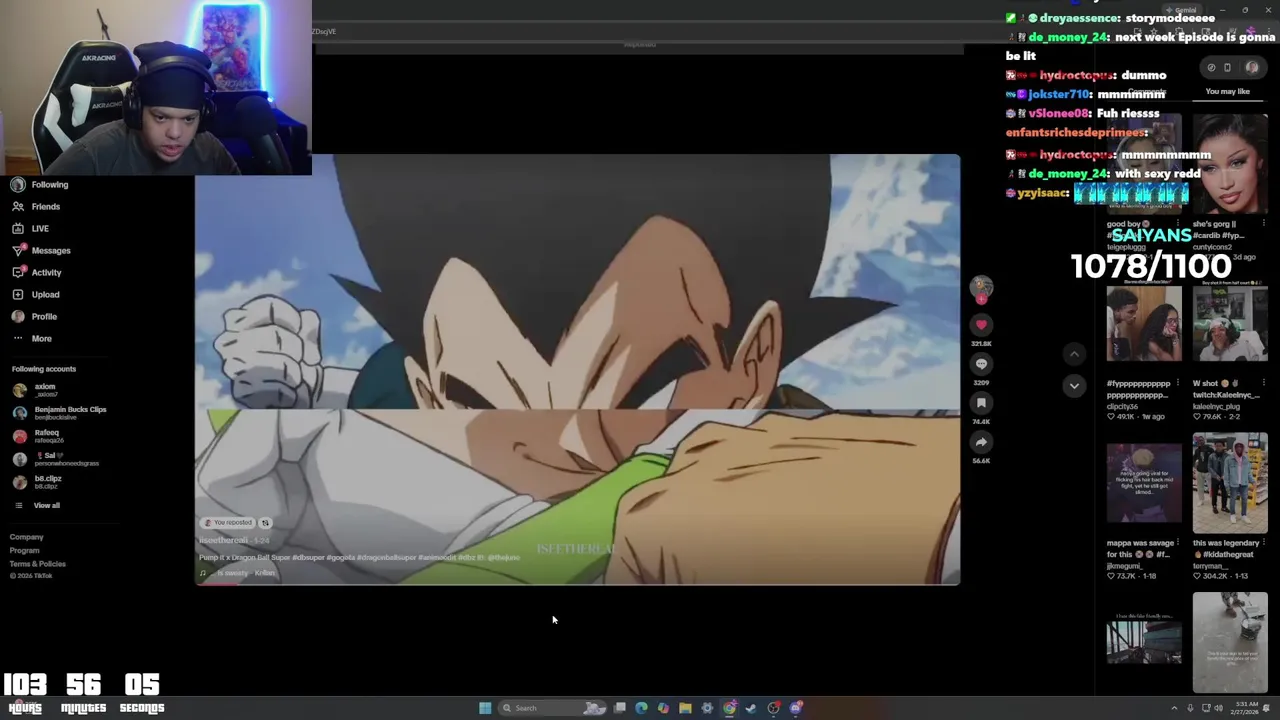Open Messages inbox
The height and width of the screenshot is (720, 1280).
point(42,250)
